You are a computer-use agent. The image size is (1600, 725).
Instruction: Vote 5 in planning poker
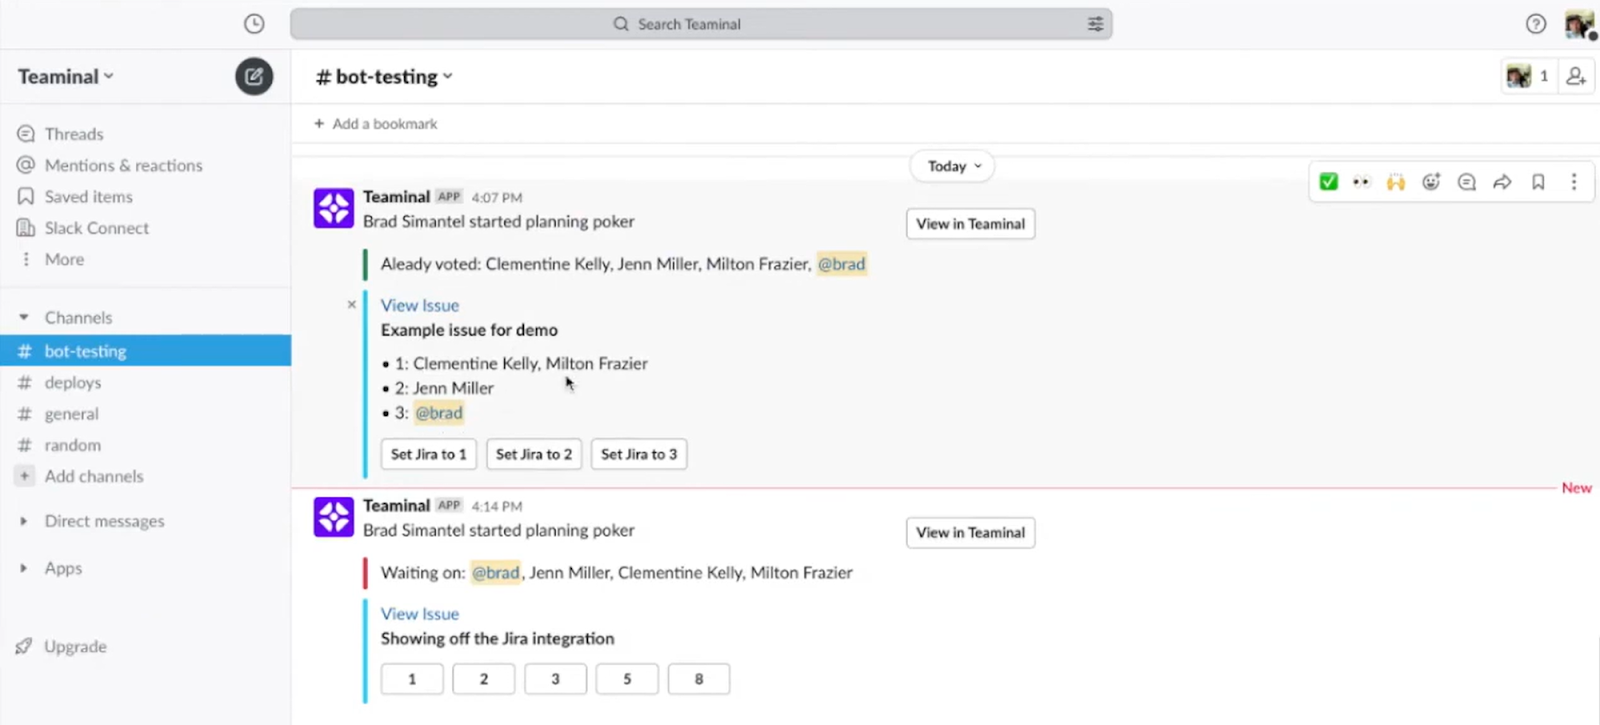point(627,679)
